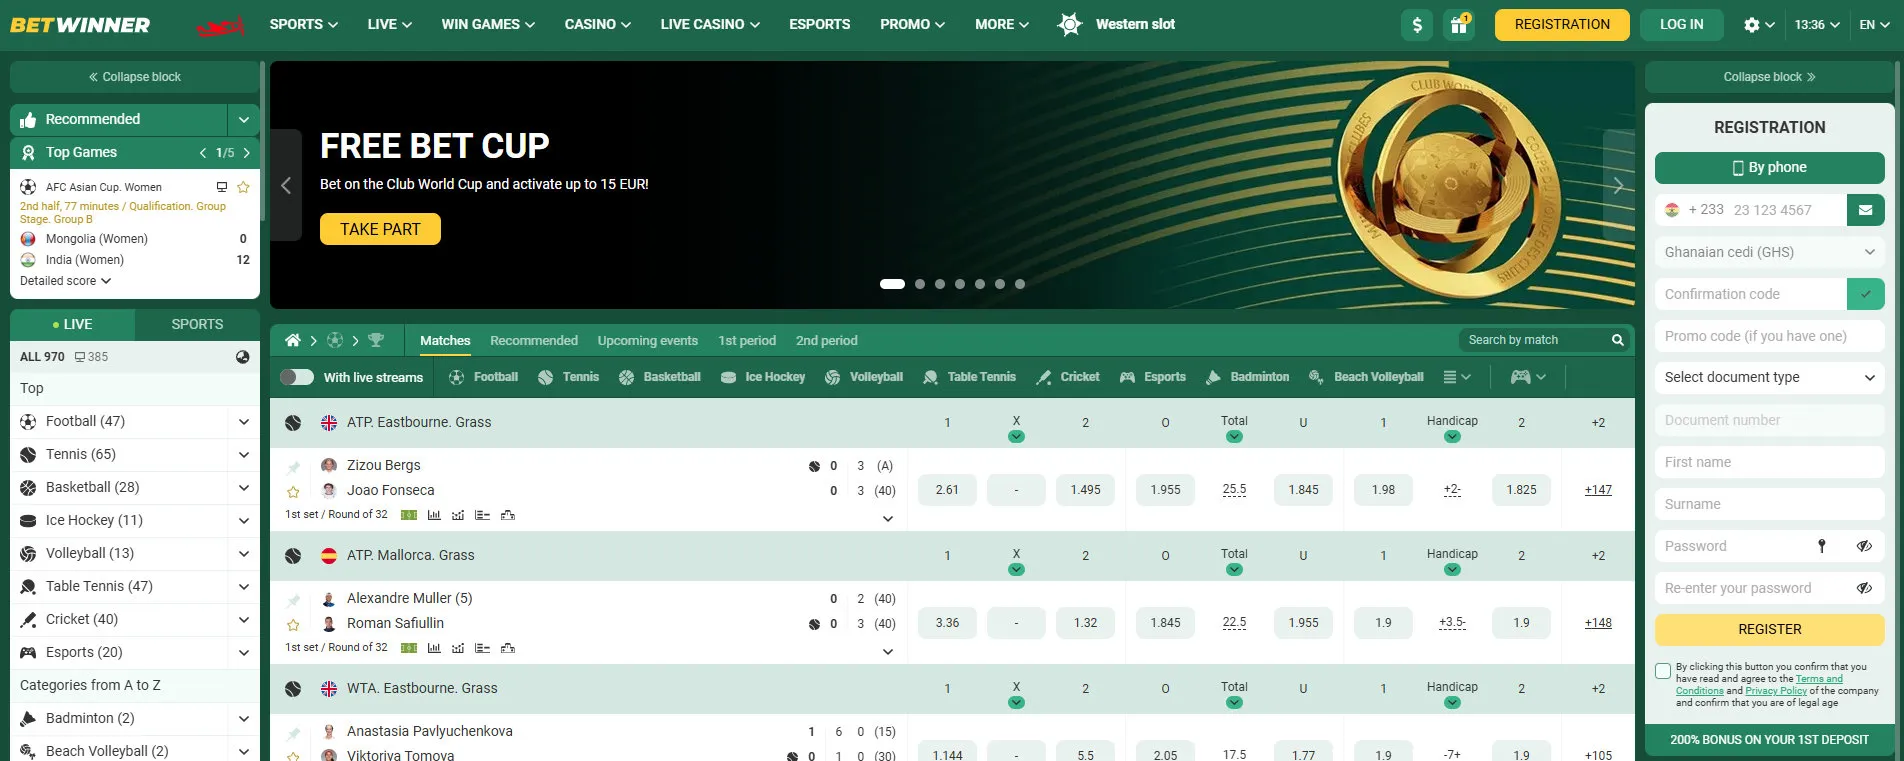This screenshot has height=761, width=1904.
Task: Go to next banner slide arrow
Action: [1618, 185]
